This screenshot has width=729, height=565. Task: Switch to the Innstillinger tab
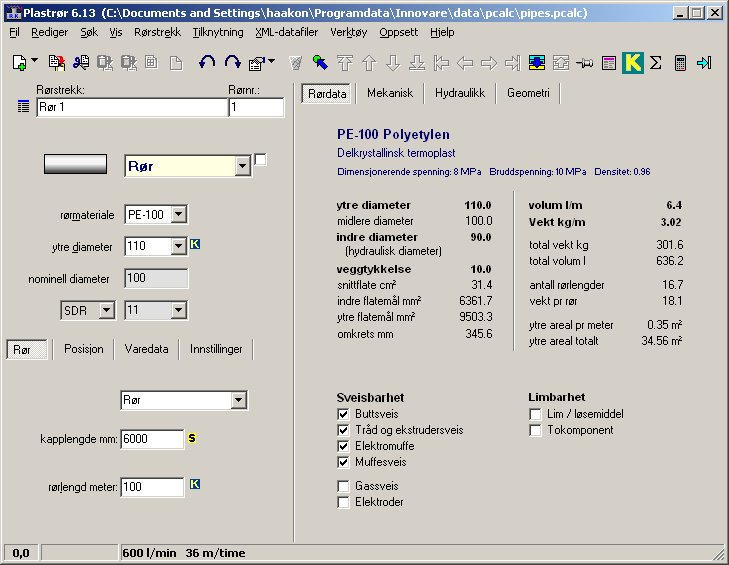click(216, 349)
